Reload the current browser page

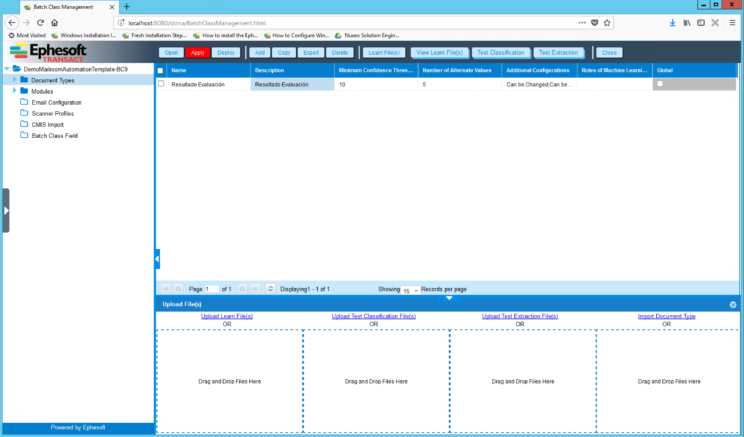pyautogui.click(x=40, y=22)
